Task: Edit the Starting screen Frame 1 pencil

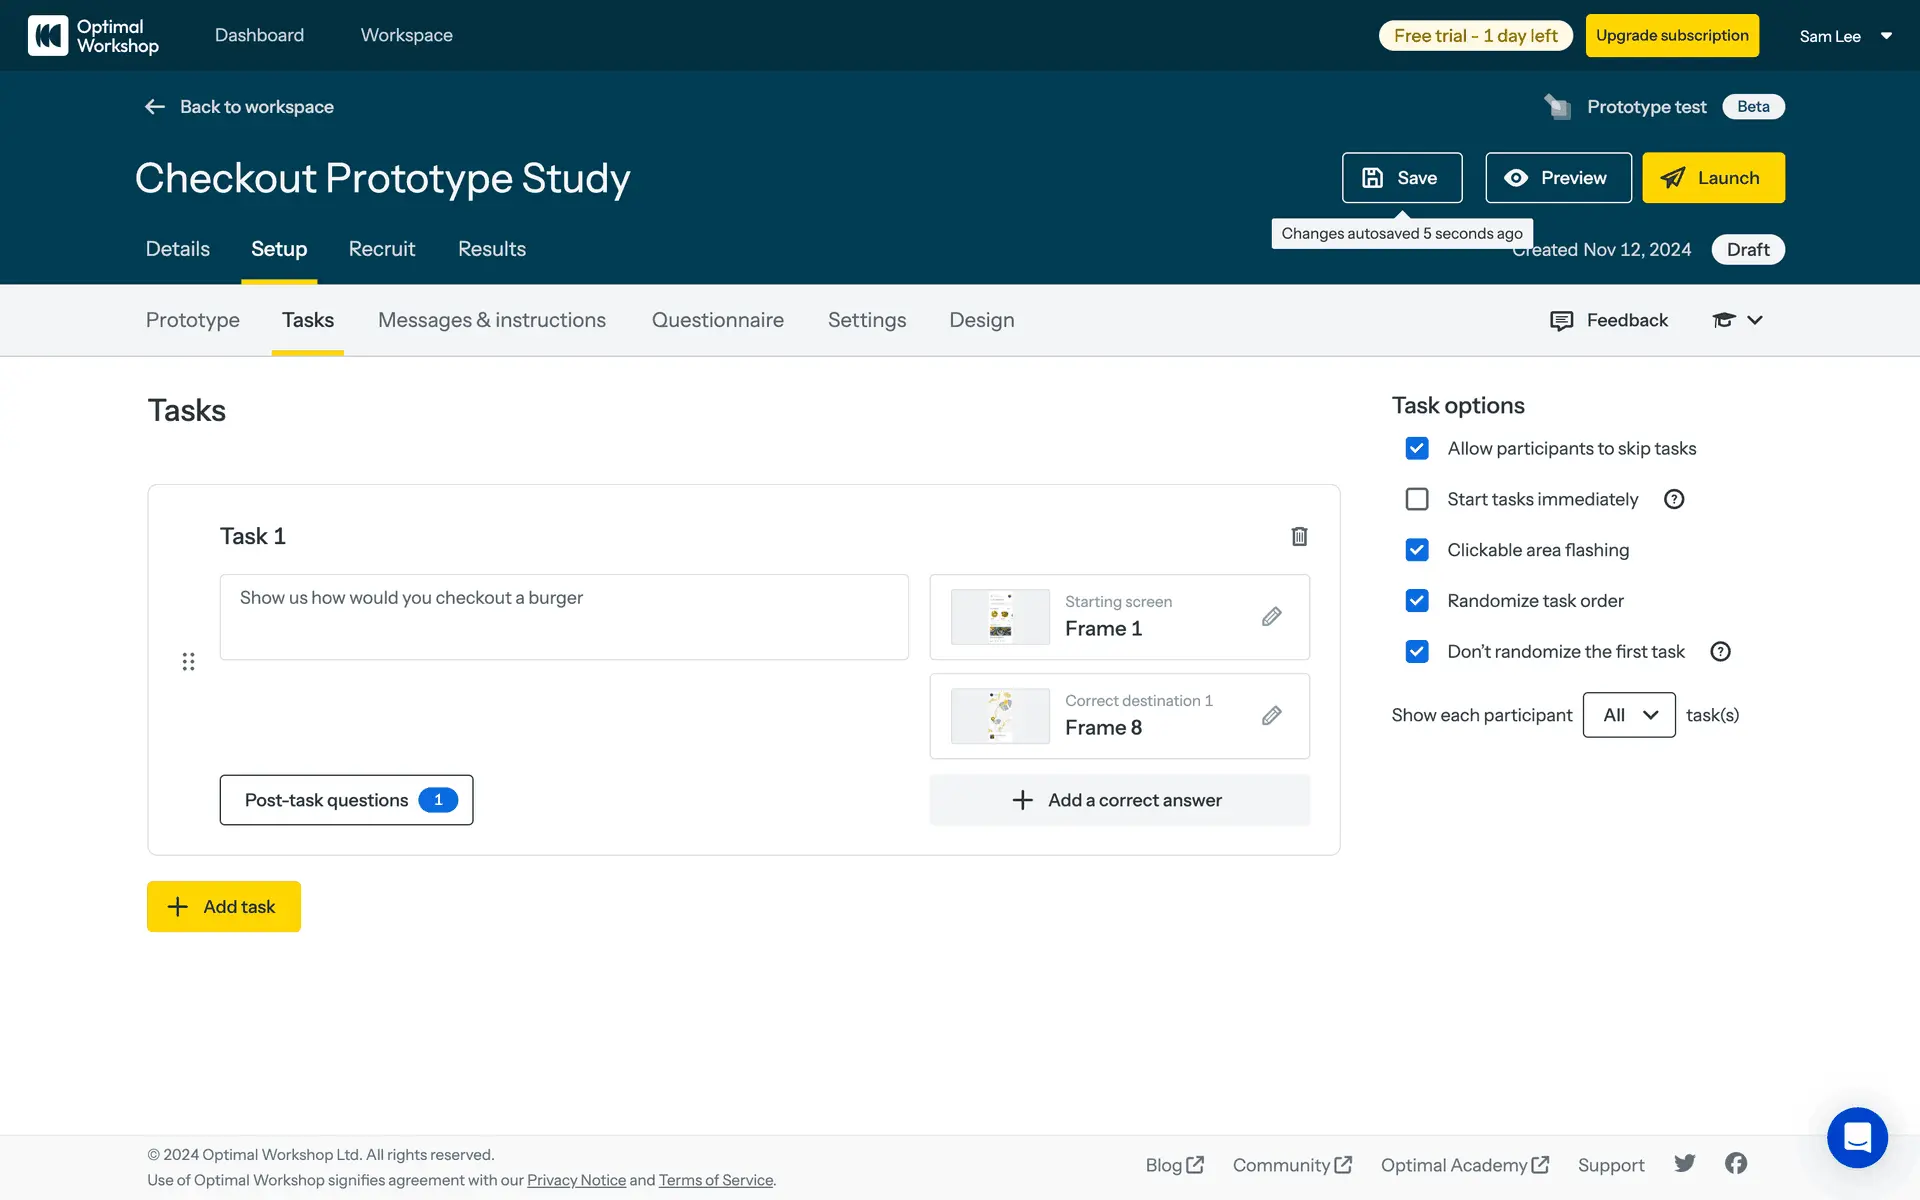Action: [1271, 617]
